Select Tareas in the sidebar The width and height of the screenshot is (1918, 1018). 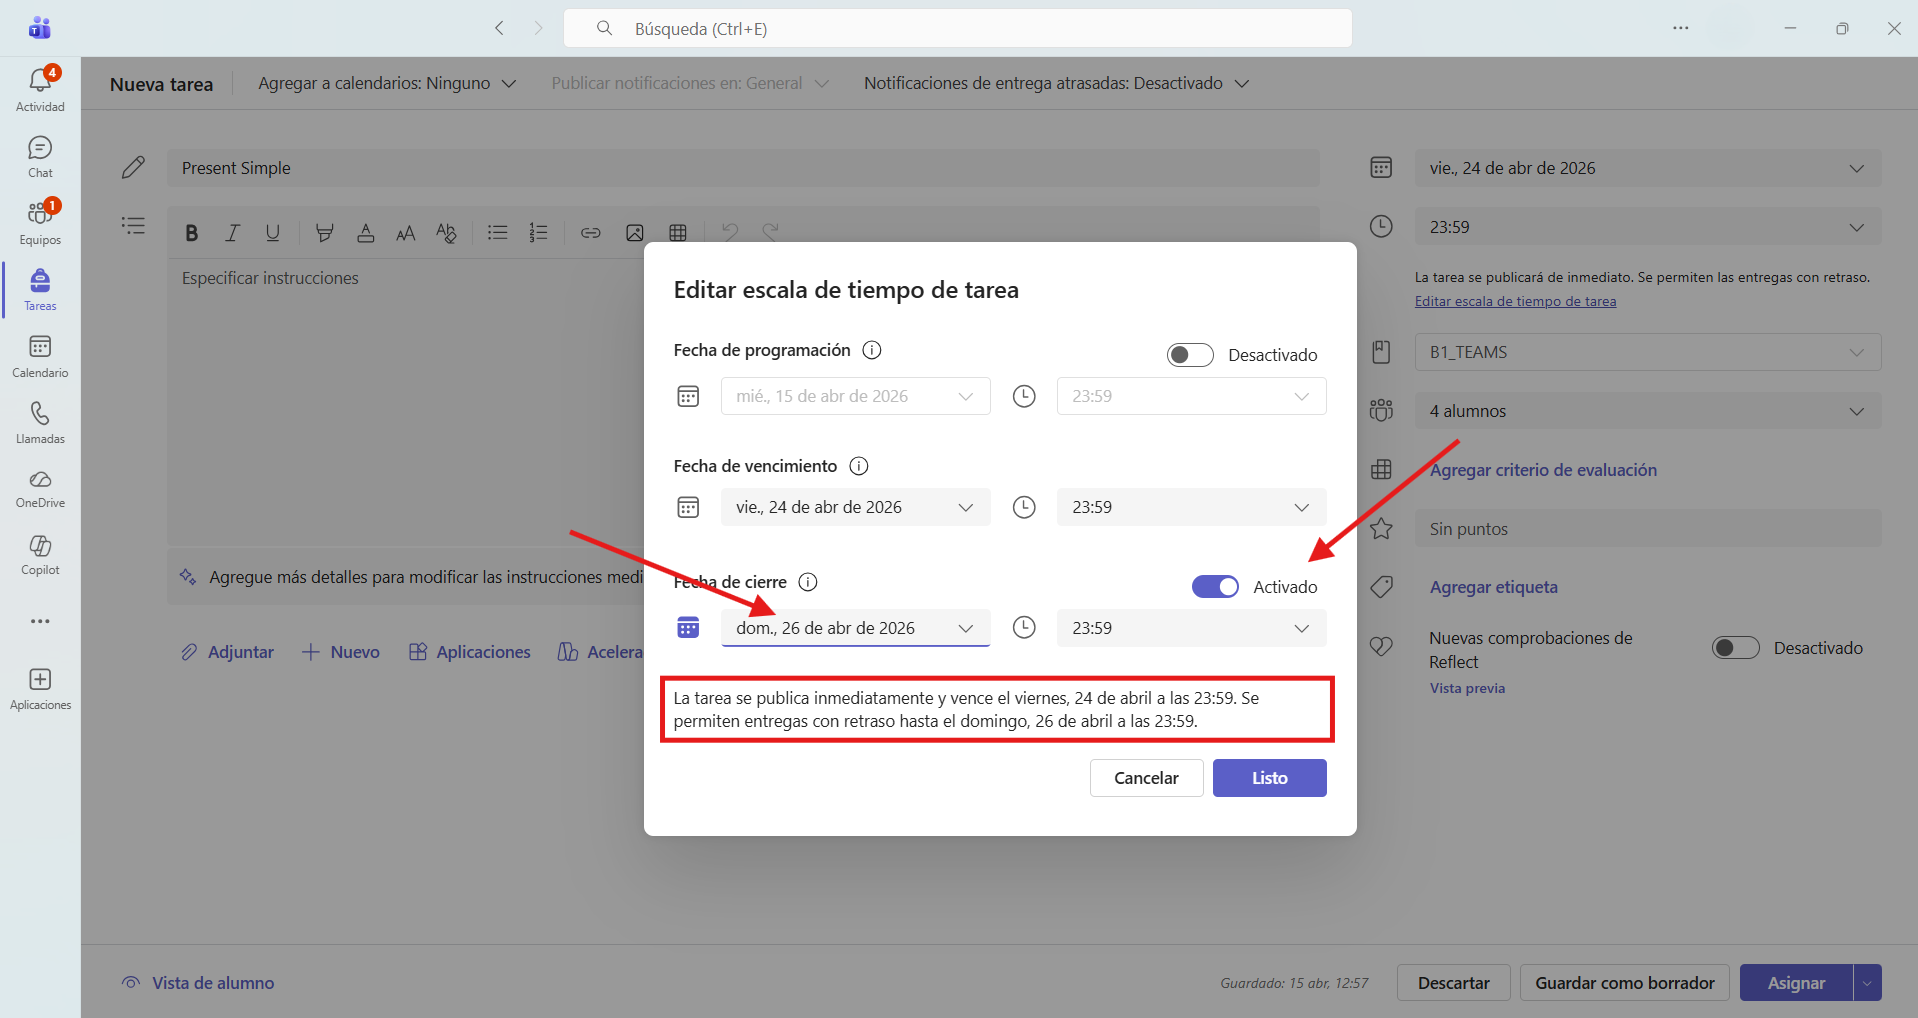(40, 290)
